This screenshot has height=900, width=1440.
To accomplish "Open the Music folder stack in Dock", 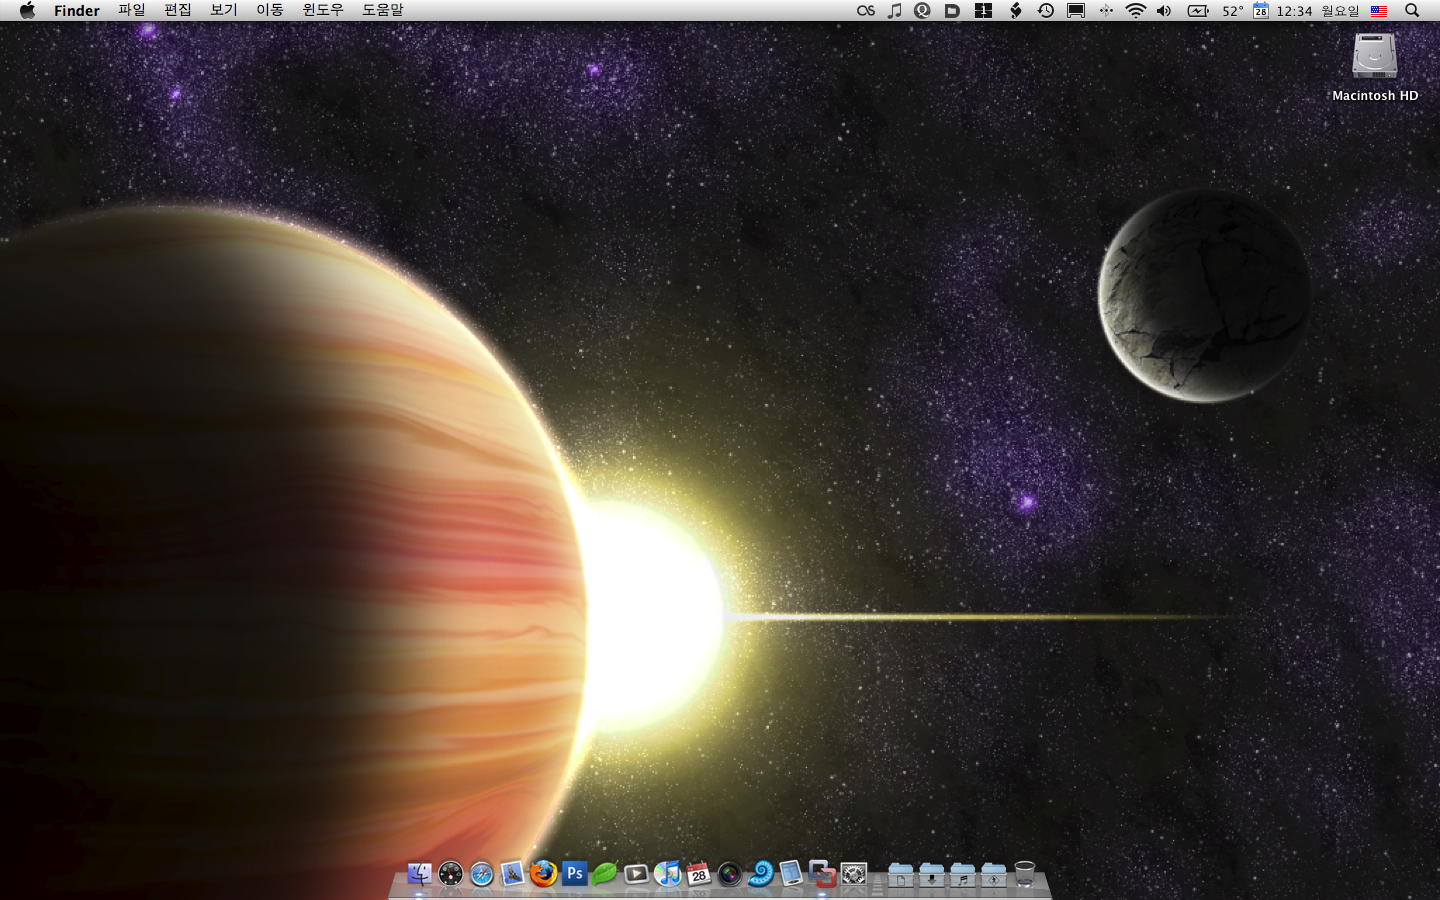I will [x=963, y=874].
